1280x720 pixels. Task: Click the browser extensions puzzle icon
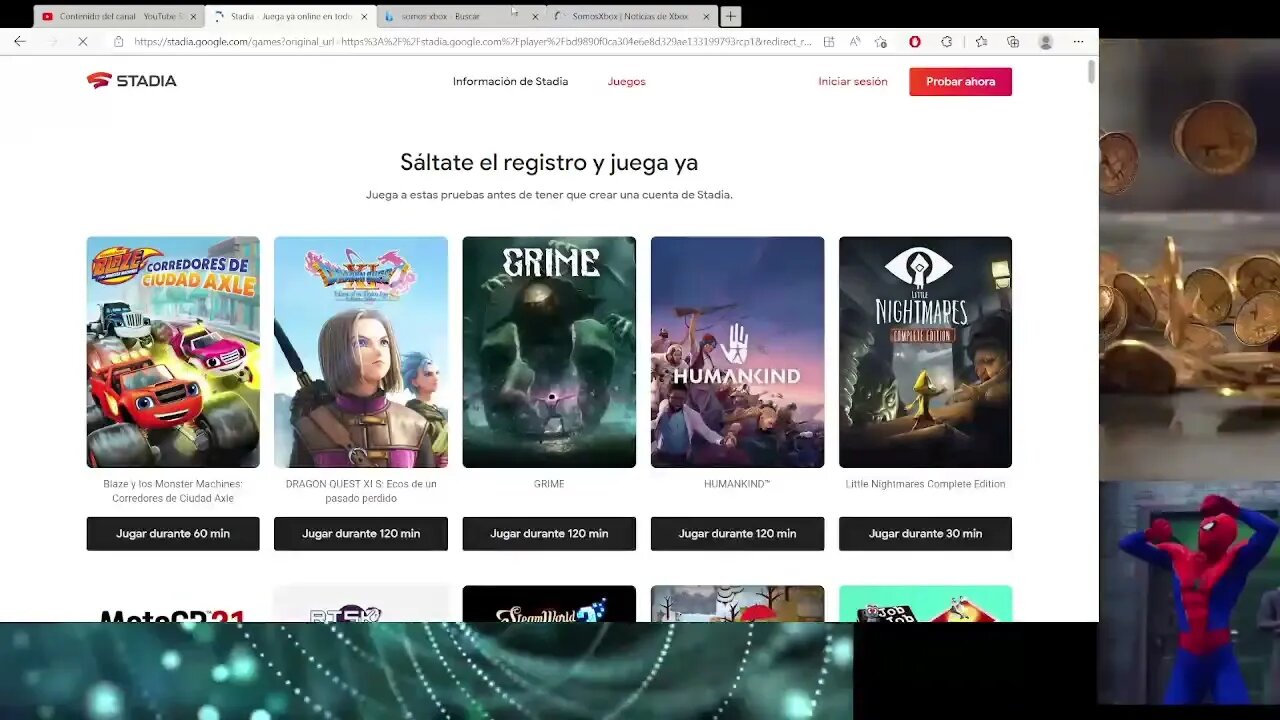[947, 42]
